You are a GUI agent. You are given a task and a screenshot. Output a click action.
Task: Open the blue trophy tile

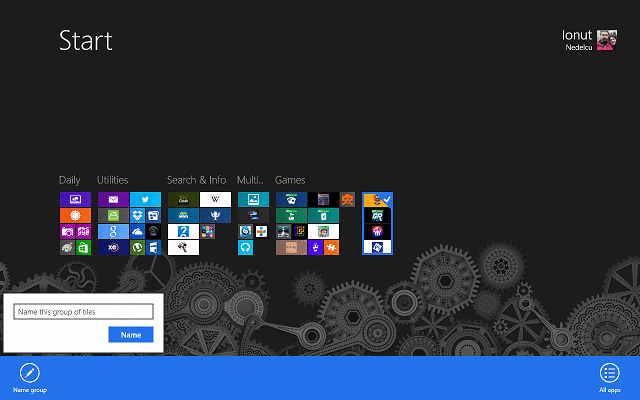216,215
